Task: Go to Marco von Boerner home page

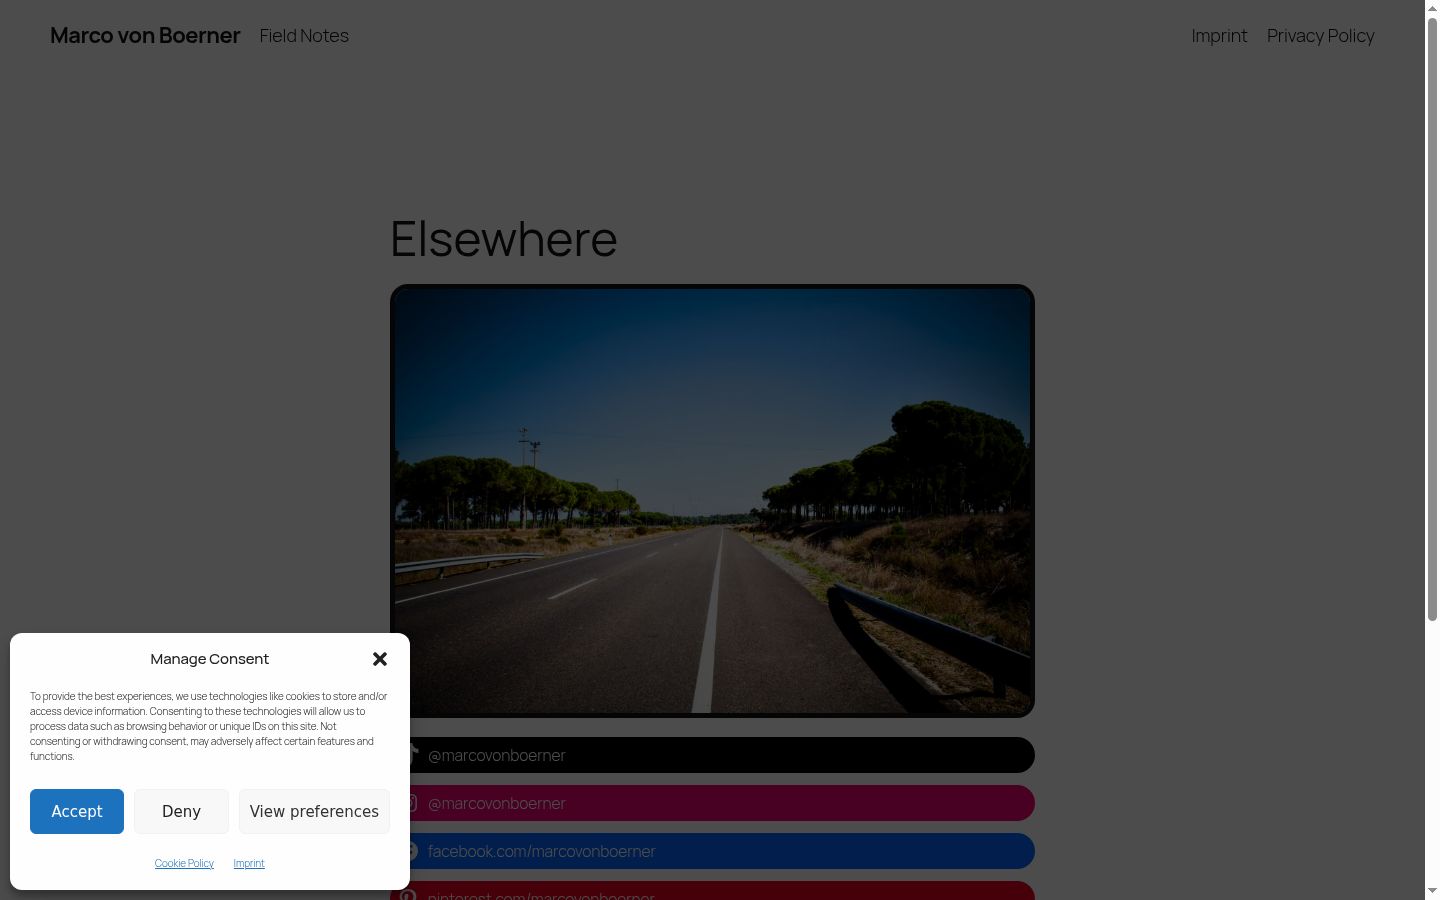Action: [145, 35]
